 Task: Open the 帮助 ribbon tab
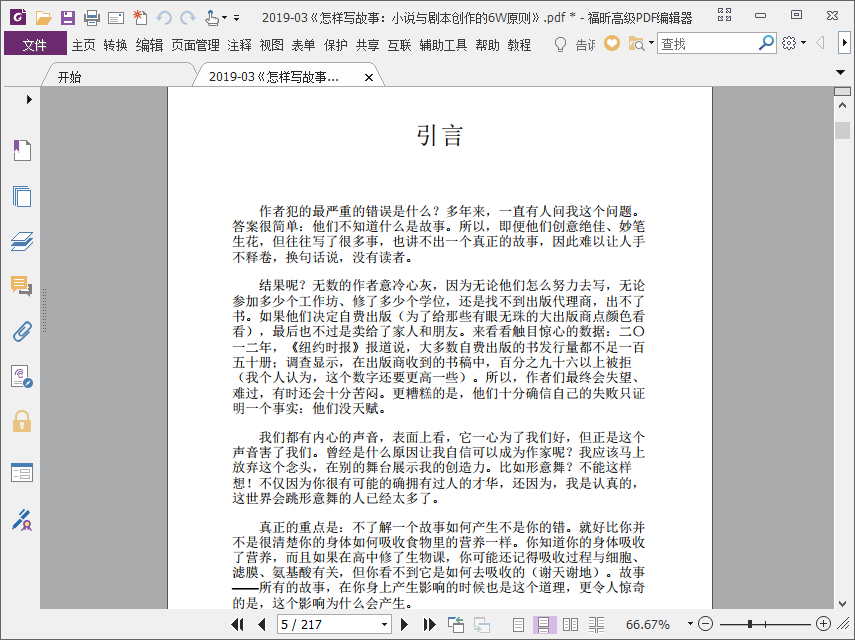point(487,45)
